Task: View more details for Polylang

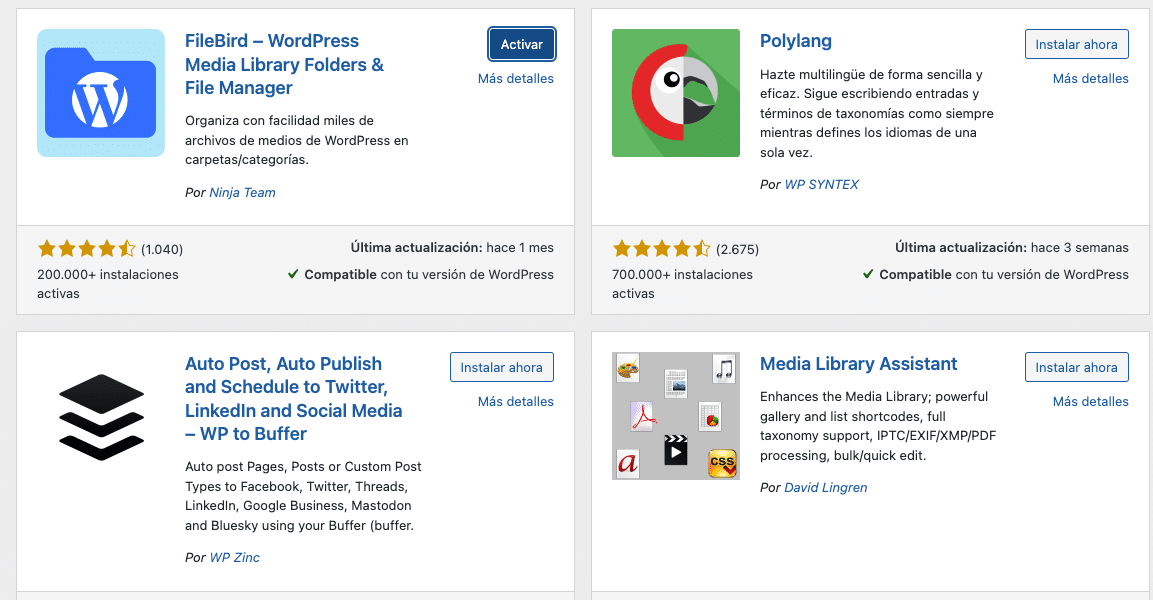Action: point(1090,79)
